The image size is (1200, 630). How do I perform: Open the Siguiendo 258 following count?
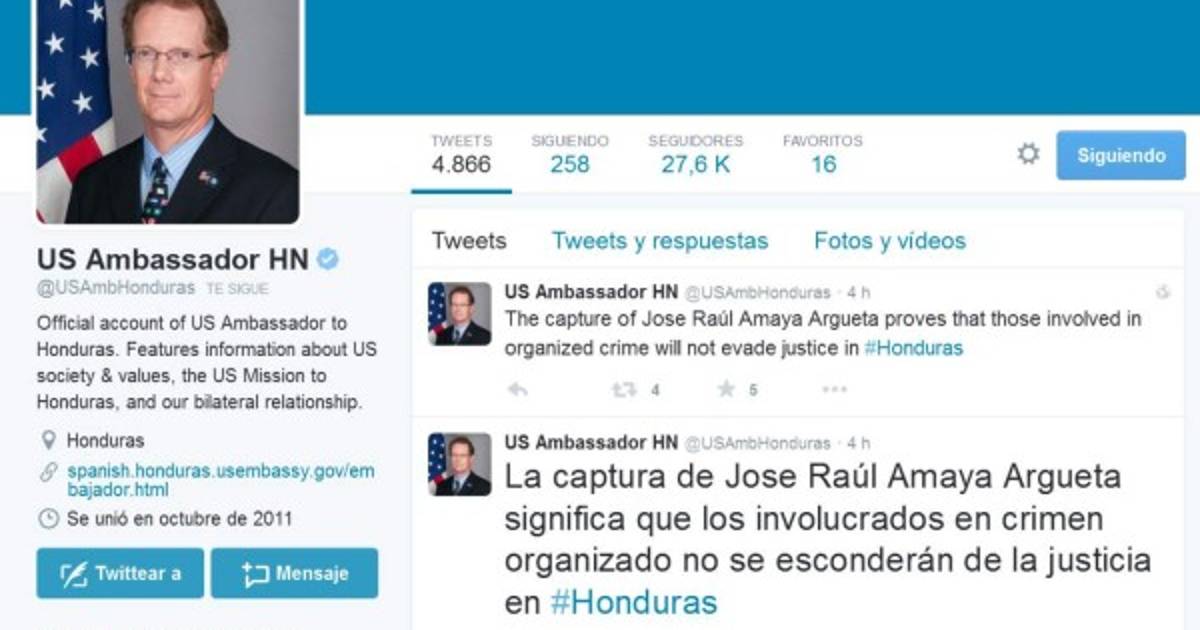click(x=570, y=155)
